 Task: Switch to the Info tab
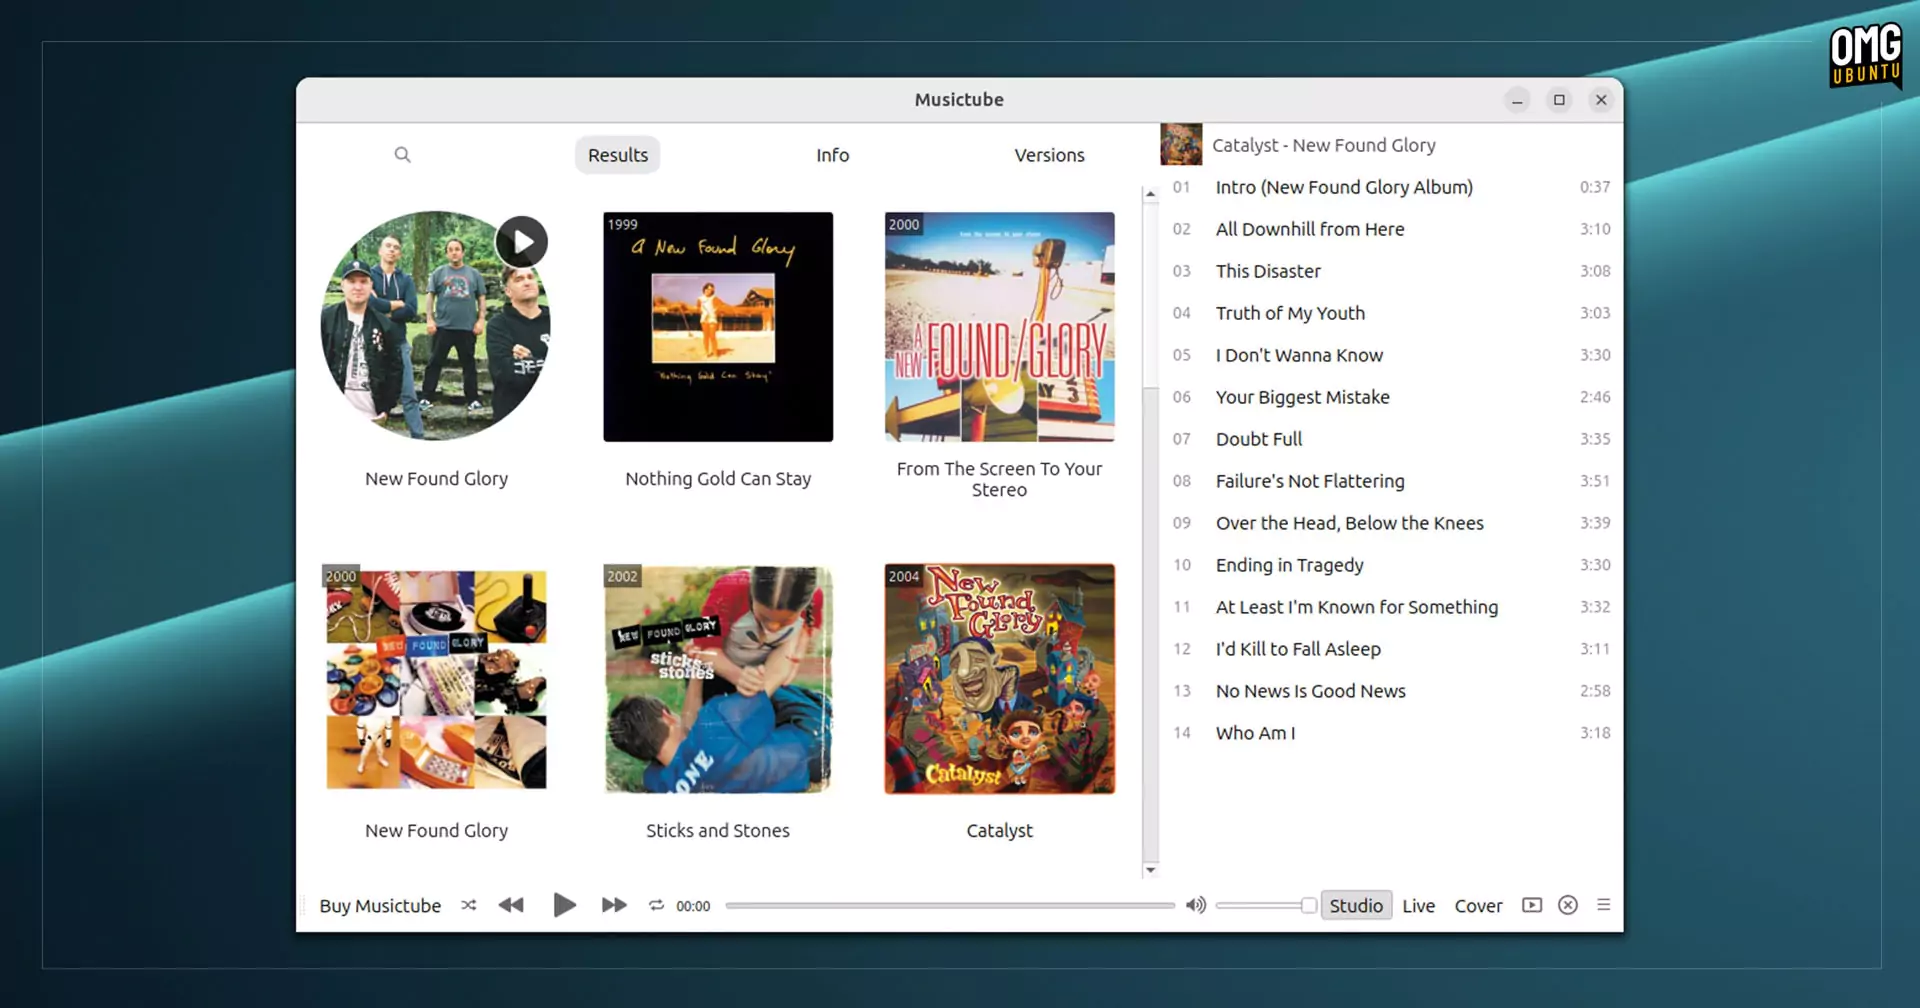point(832,154)
